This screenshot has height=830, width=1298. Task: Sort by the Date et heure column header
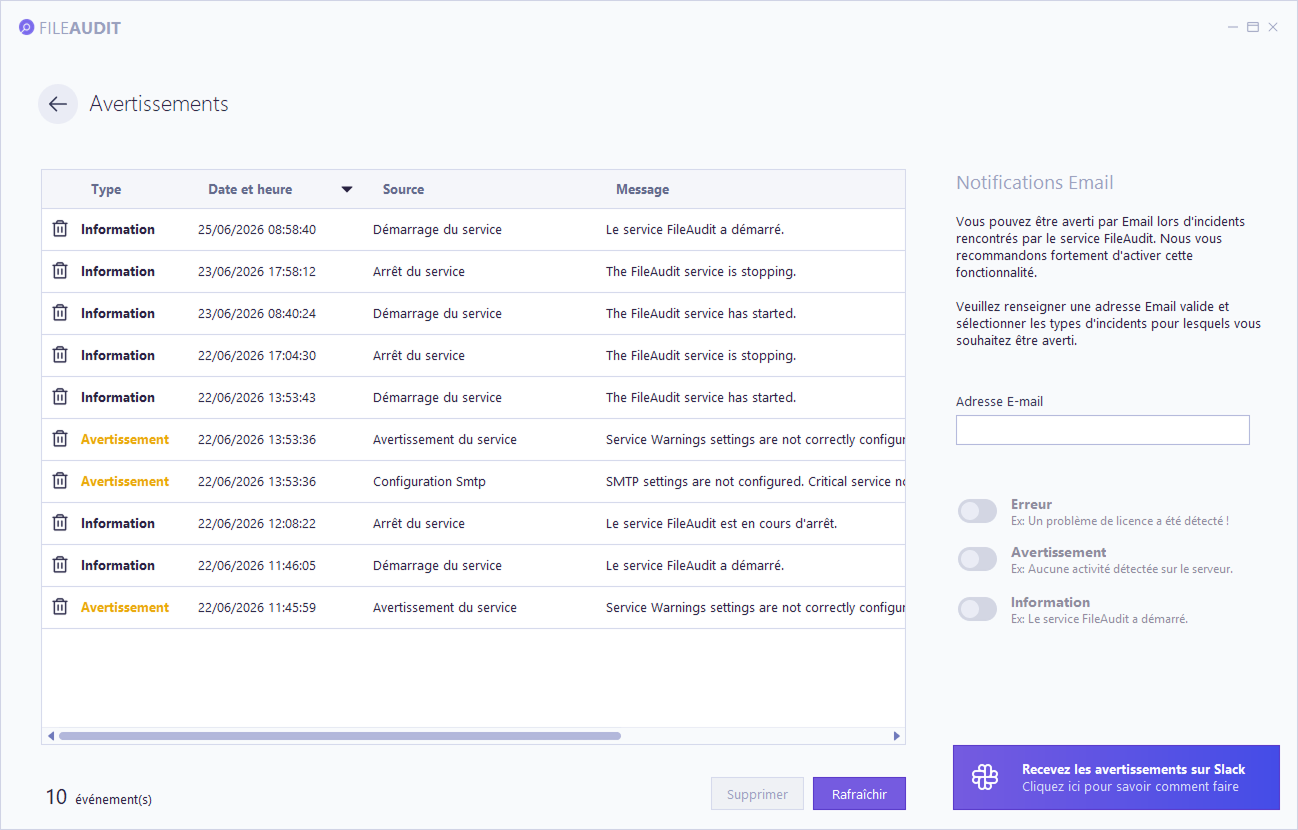(250, 189)
